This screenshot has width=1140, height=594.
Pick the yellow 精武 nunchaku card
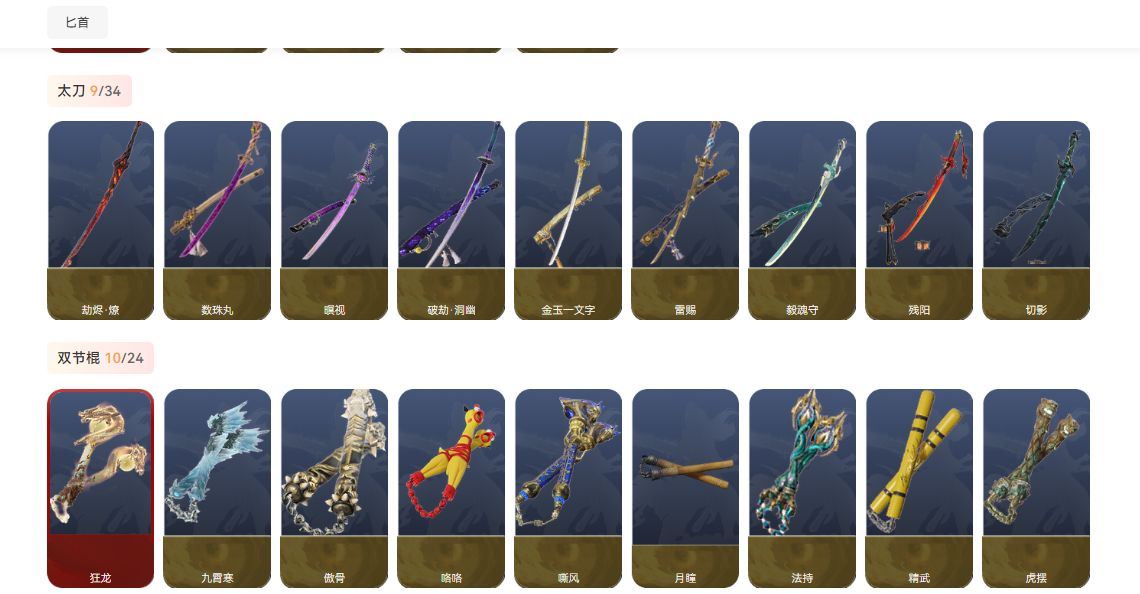click(920, 489)
